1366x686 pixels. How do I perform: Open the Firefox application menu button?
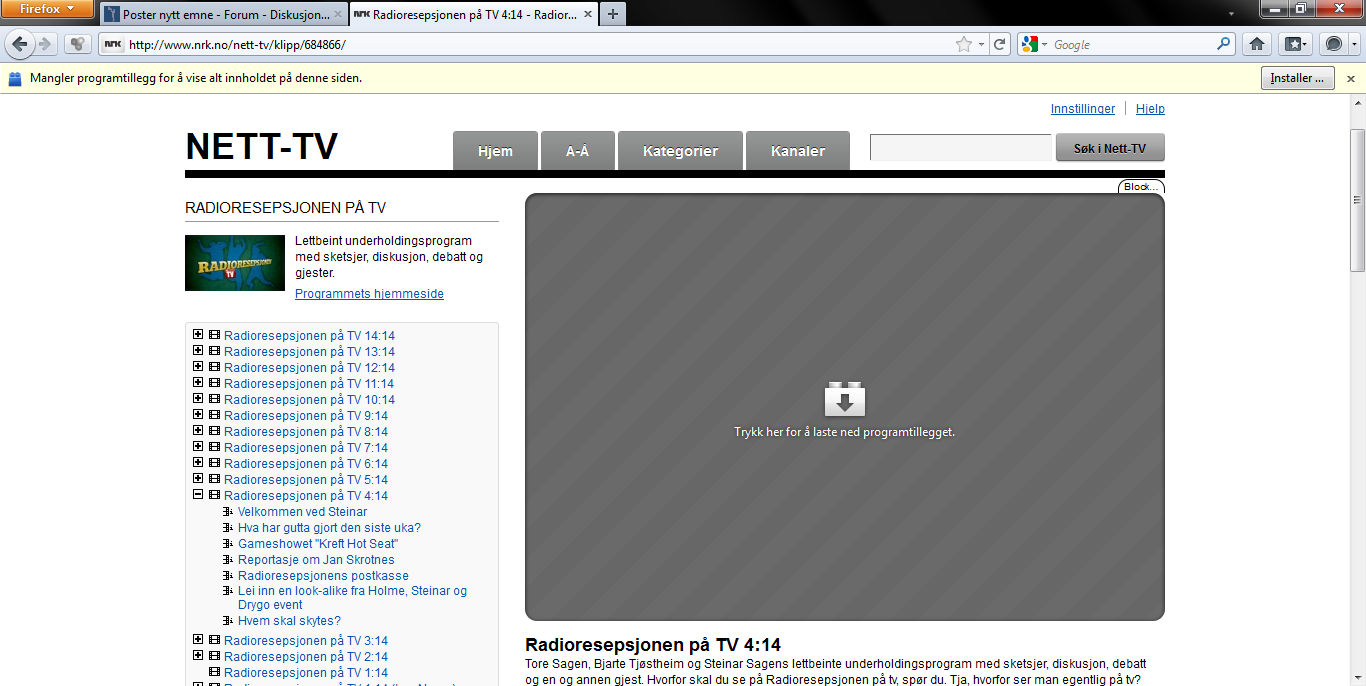click(48, 9)
